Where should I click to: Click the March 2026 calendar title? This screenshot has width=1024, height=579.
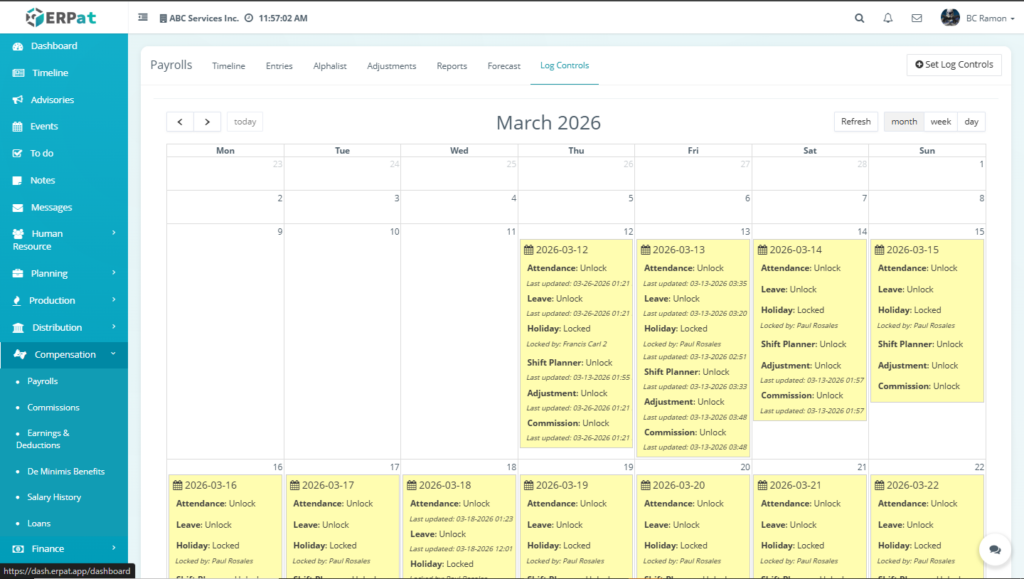[549, 123]
